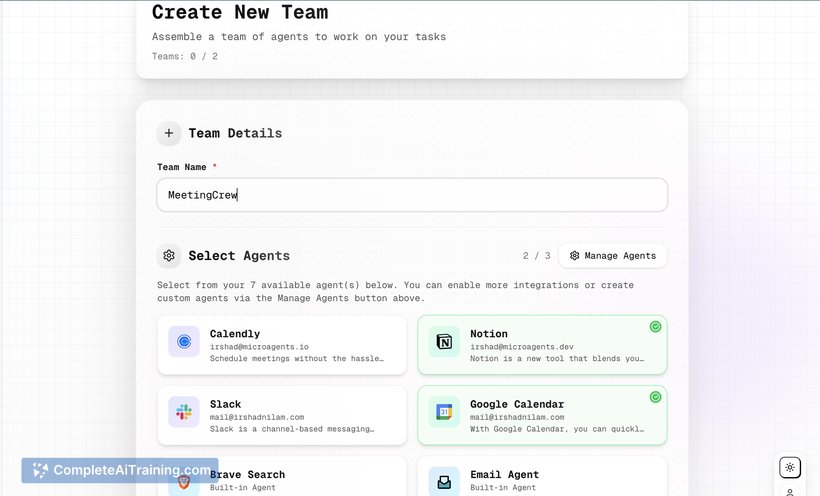Click 'Assemble a team of agents' subtitle

(x=299, y=37)
